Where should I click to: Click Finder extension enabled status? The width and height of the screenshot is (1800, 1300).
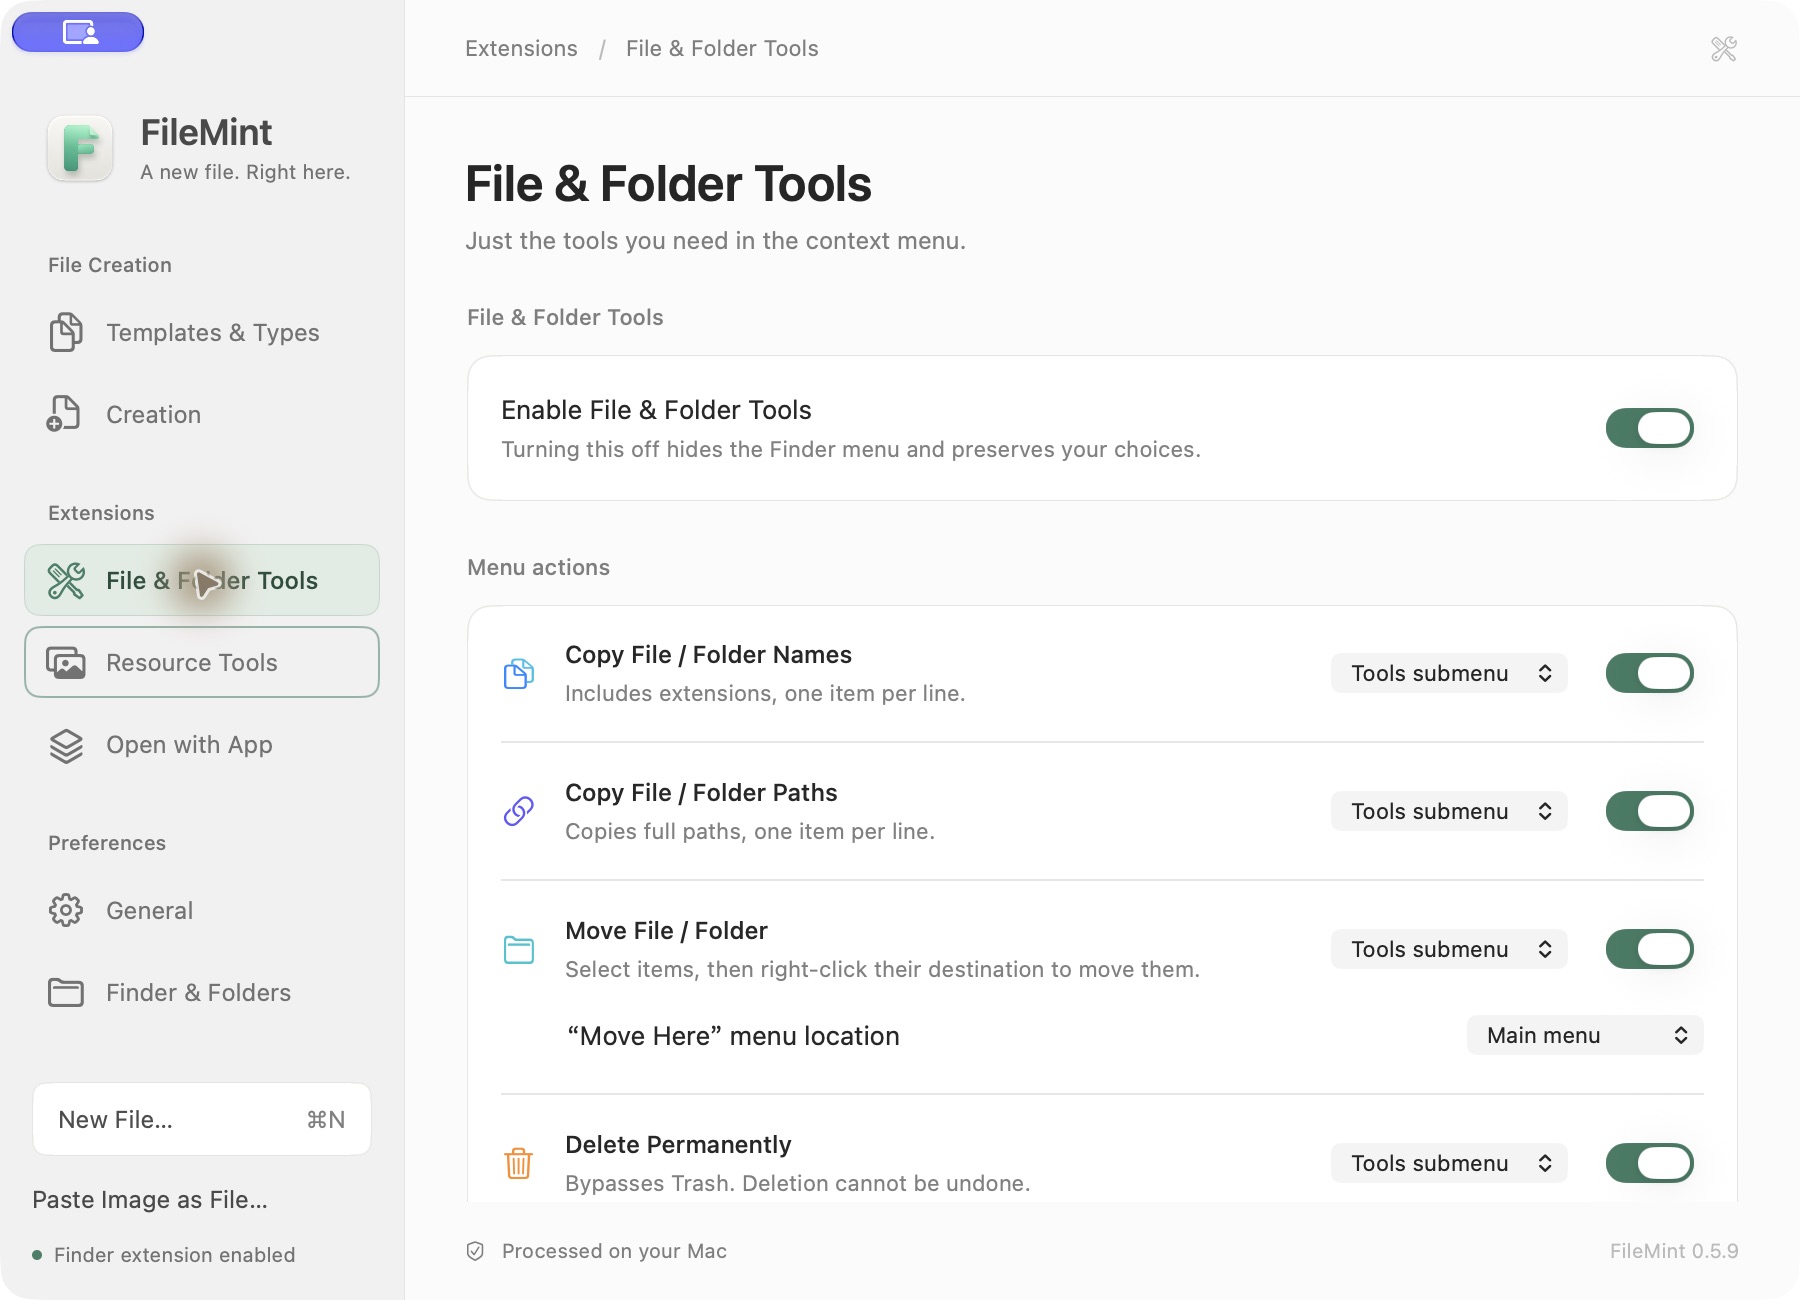click(164, 1255)
